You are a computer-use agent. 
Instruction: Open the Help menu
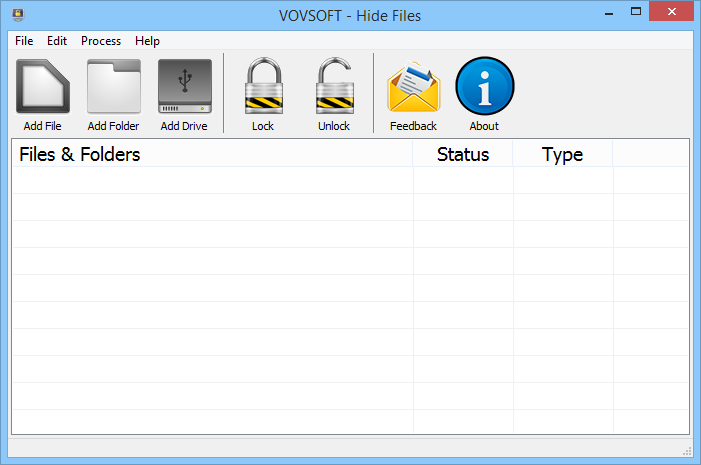coord(147,41)
